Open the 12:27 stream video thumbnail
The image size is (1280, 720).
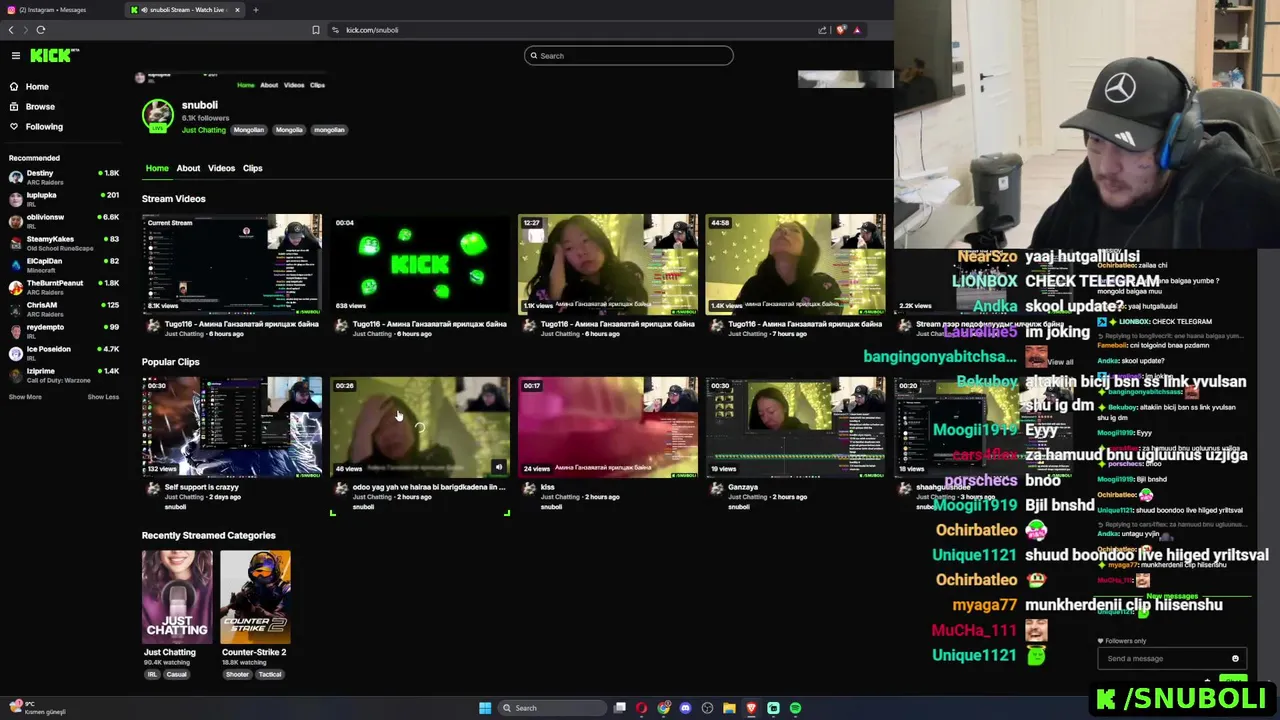608,264
